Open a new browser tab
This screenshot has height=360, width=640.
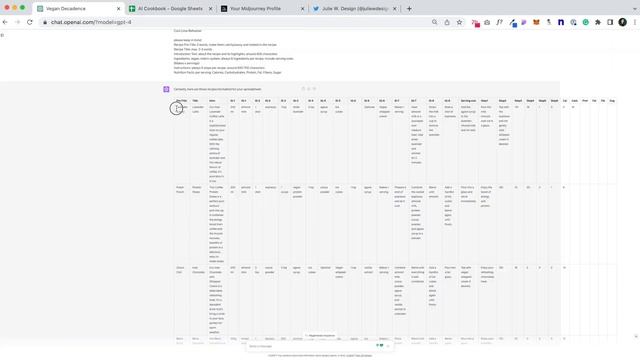coord(409,9)
